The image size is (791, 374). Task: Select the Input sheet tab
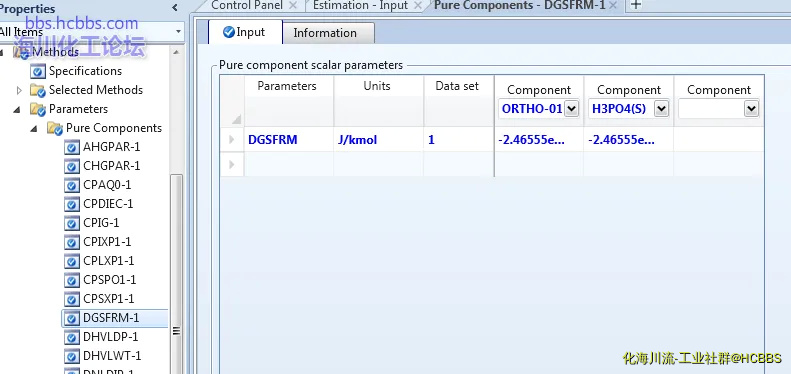pos(245,32)
